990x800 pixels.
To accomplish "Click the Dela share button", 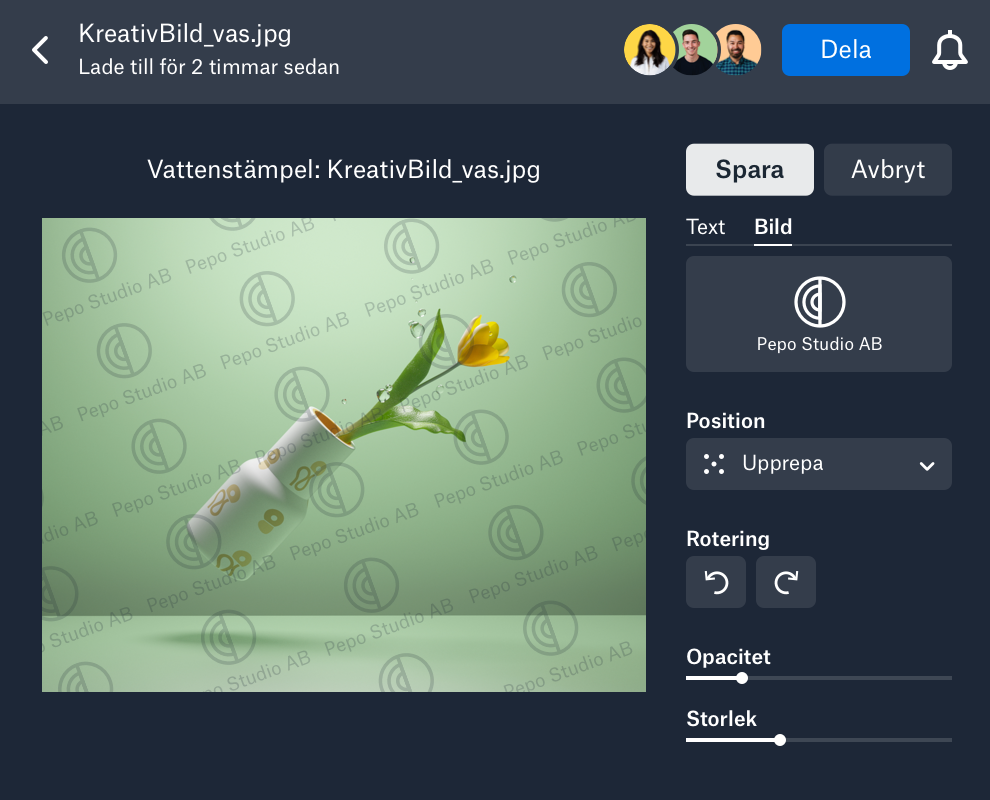I will pyautogui.click(x=845, y=50).
